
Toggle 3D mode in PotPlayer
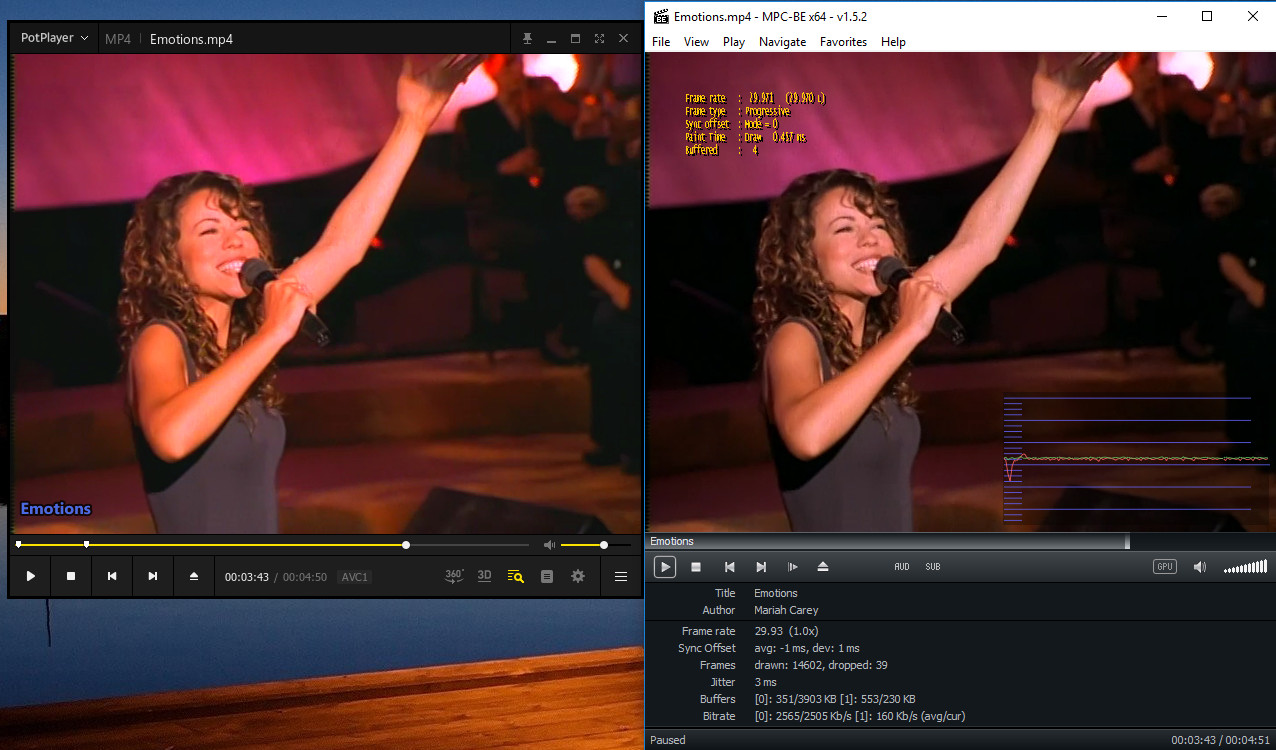click(484, 576)
